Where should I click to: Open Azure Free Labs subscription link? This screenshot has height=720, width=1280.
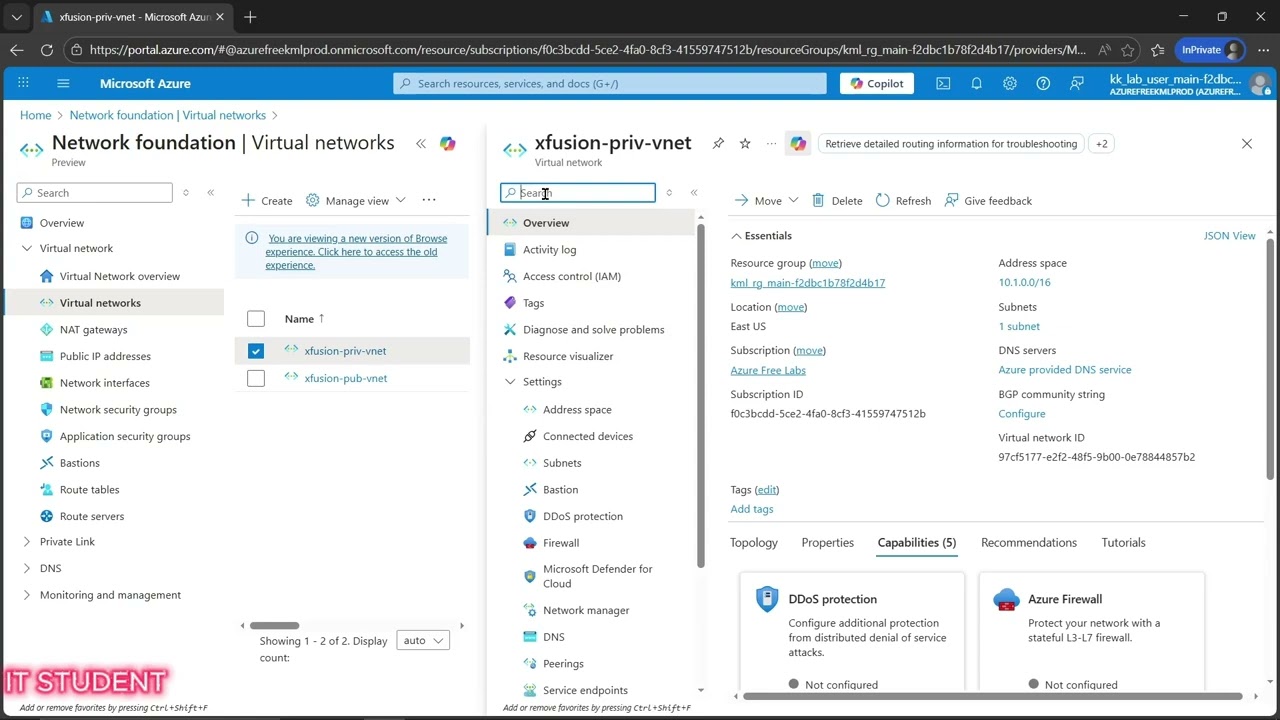click(768, 370)
